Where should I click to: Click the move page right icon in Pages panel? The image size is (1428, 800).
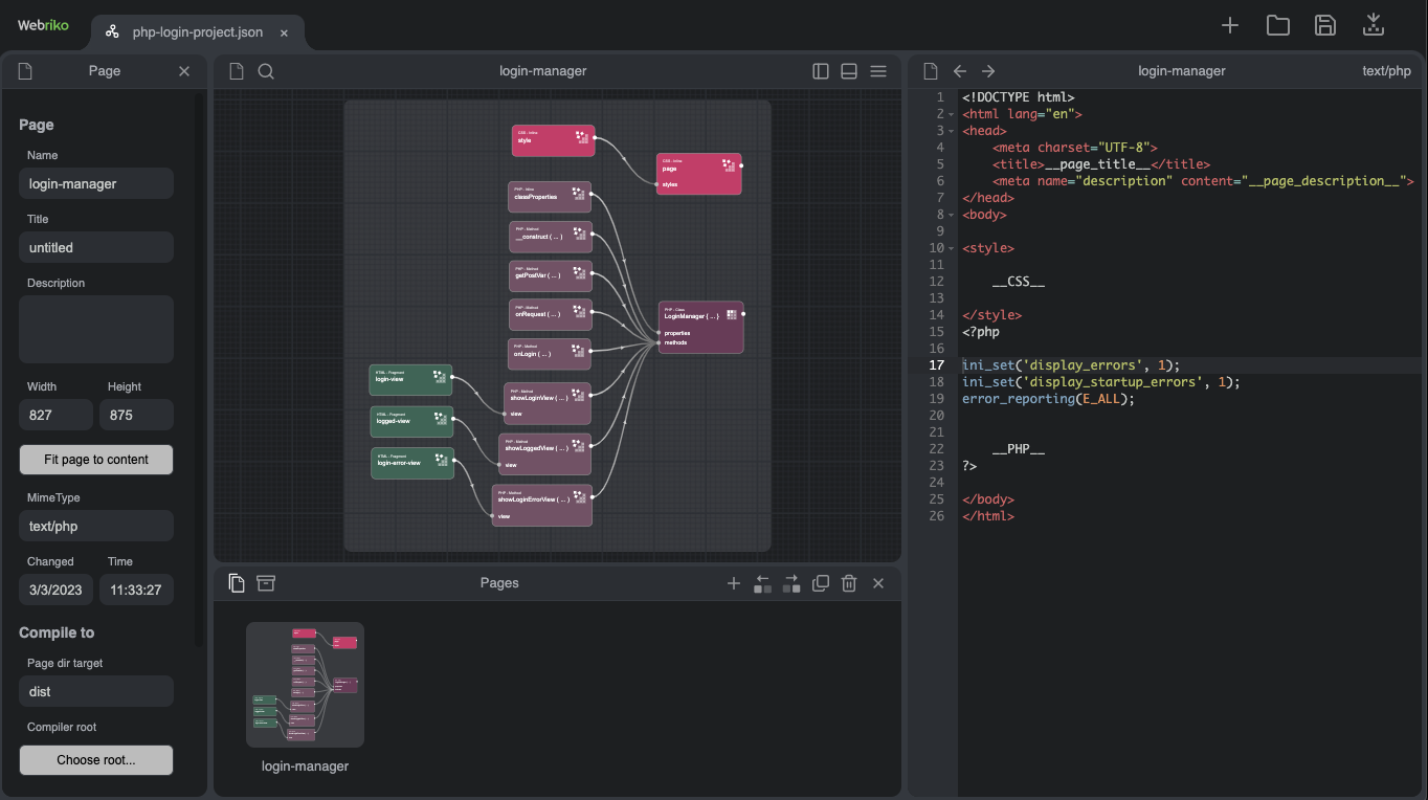coord(790,583)
